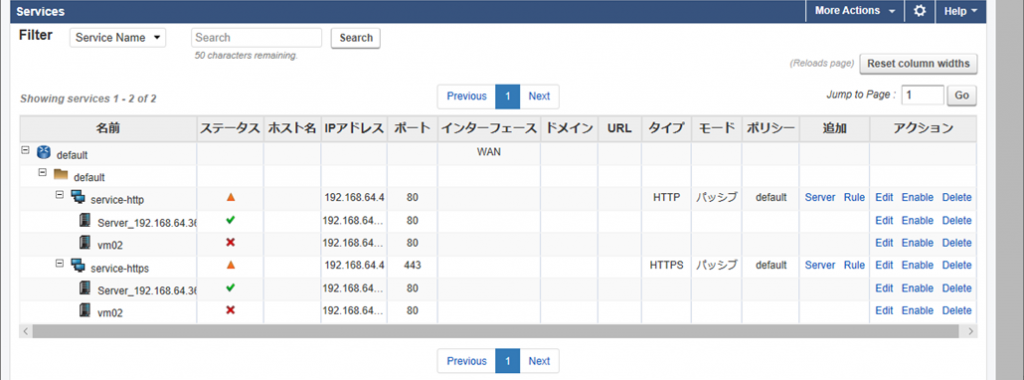The height and width of the screenshot is (380, 1024).
Task: Click Enable for service-https
Action: tap(918, 265)
